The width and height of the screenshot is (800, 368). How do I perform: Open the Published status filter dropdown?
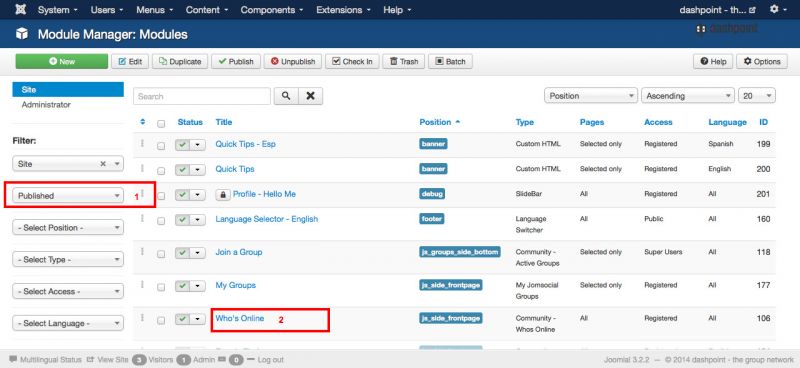(68, 195)
